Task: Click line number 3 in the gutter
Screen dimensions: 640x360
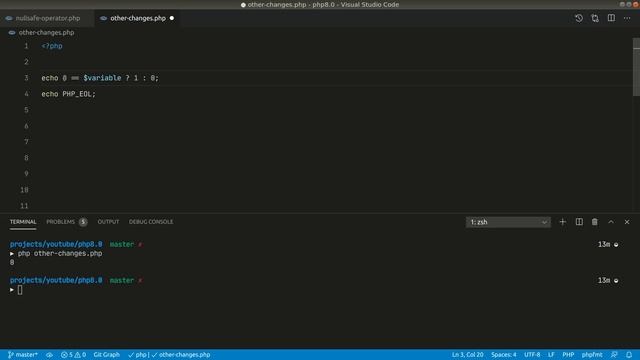Action: click(x=27, y=78)
